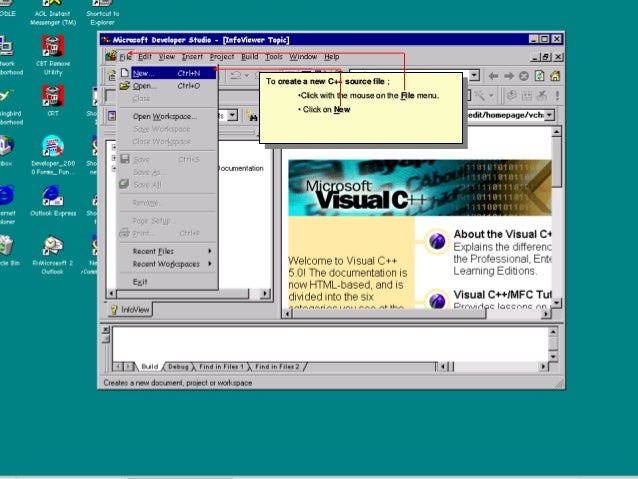Expand tree node on the Documentation row
638x479 pixels.
[114, 168]
